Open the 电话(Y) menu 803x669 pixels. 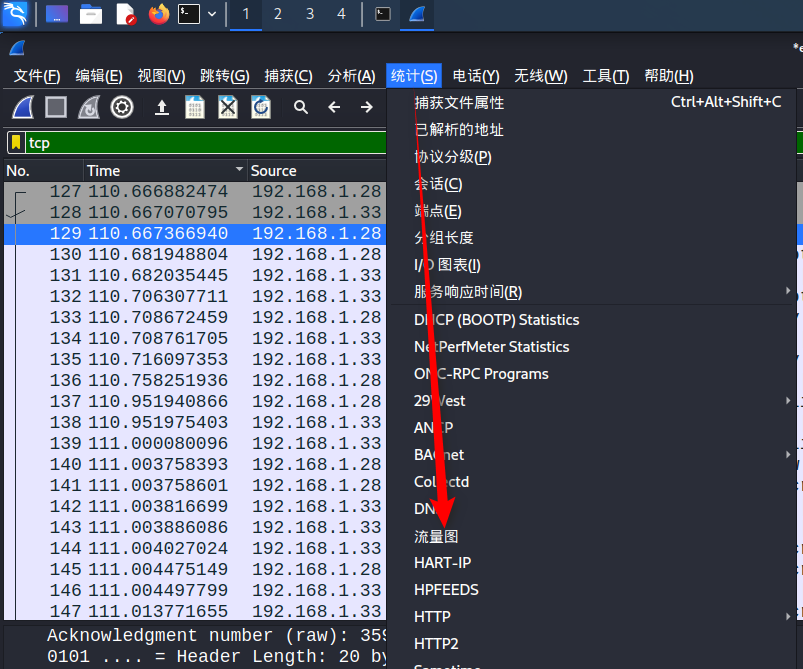tap(476, 76)
